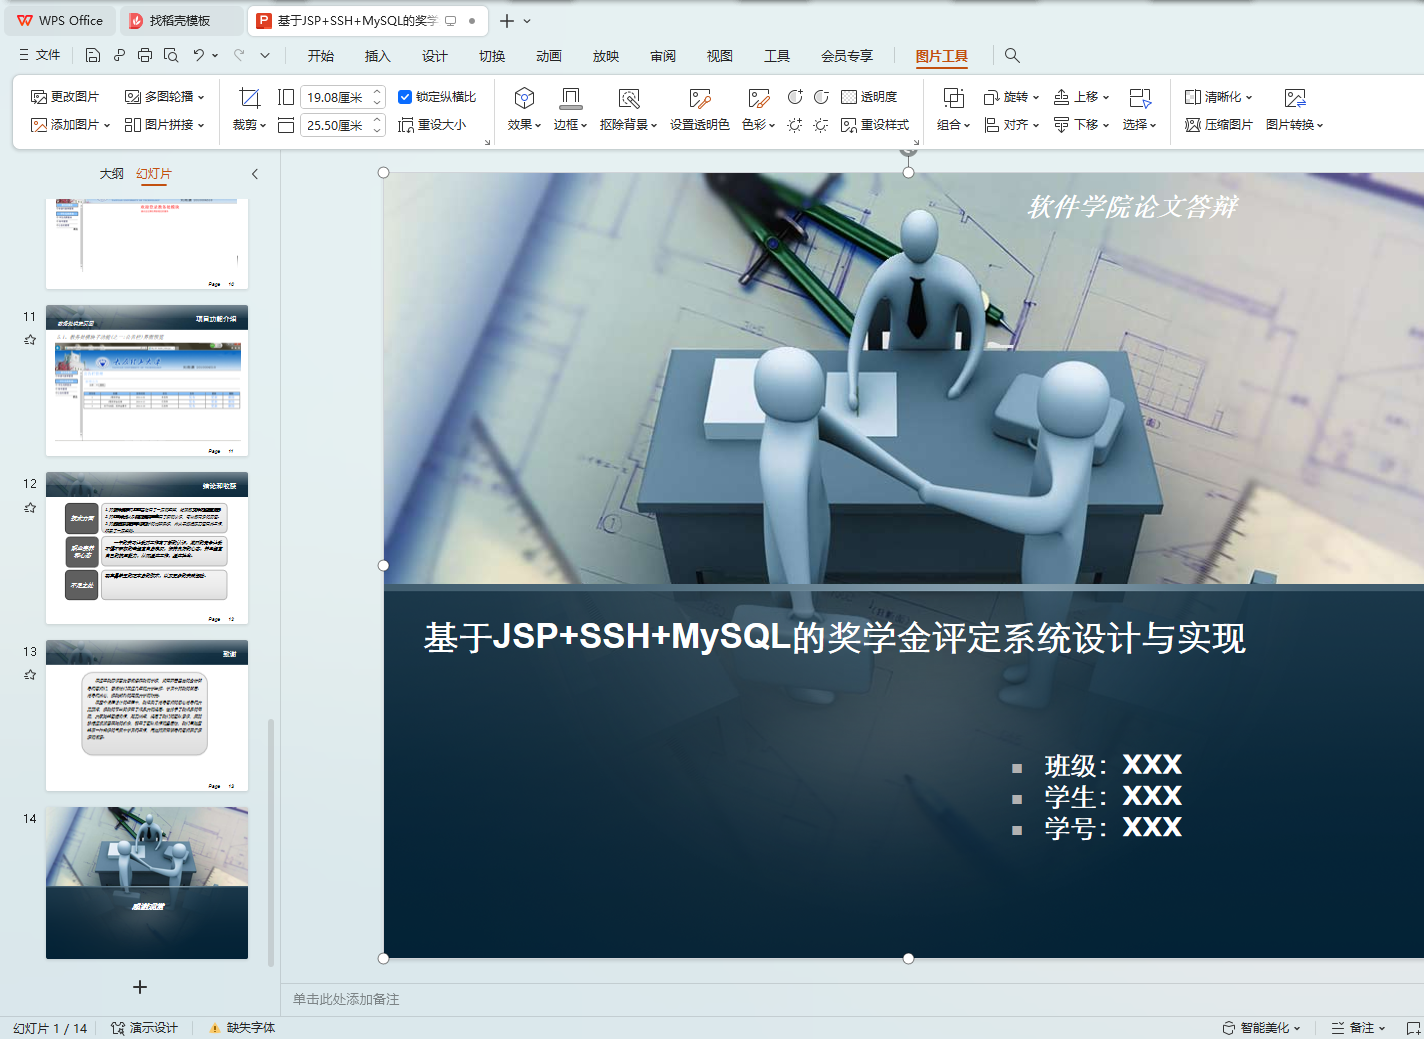Viewport: 1424px width, 1039px height.
Task: Add new slide with plus button
Action: coord(140,987)
